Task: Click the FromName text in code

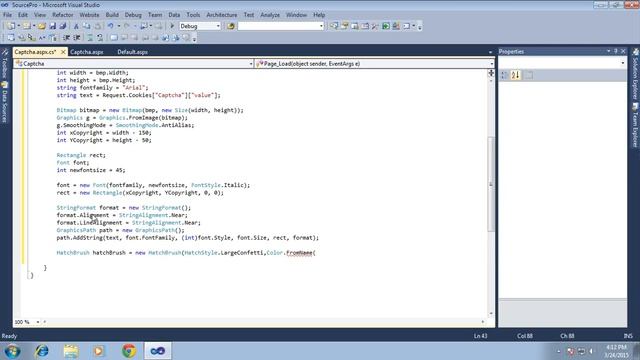Action: 299,253
